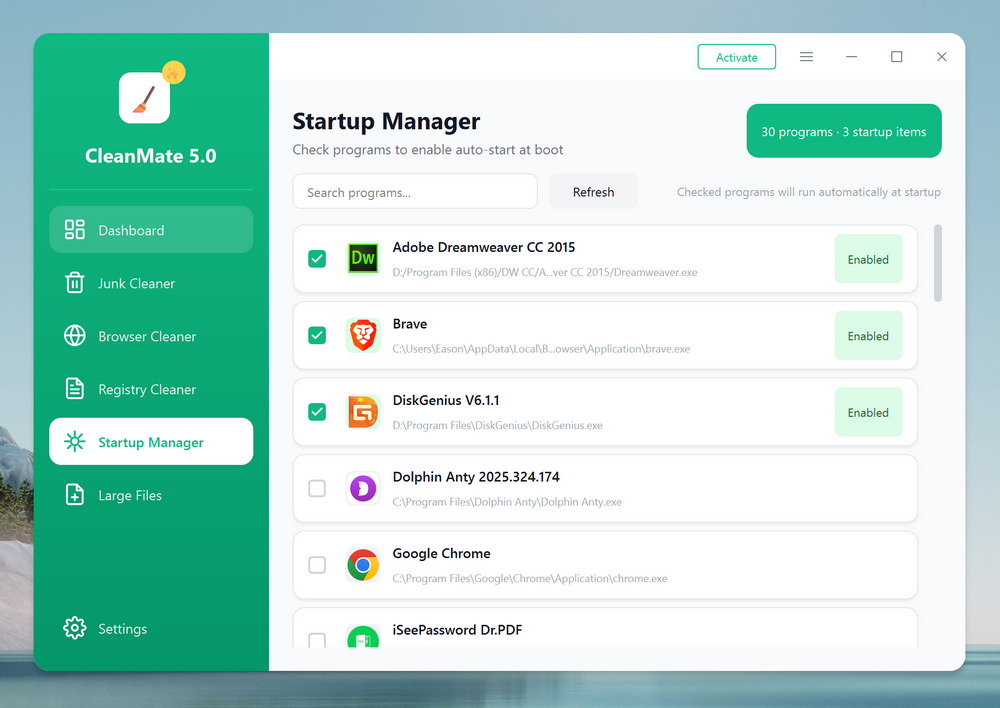Click the iSeePassword Dr.PDF icon
This screenshot has height=708, width=1000.
pos(362,637)
